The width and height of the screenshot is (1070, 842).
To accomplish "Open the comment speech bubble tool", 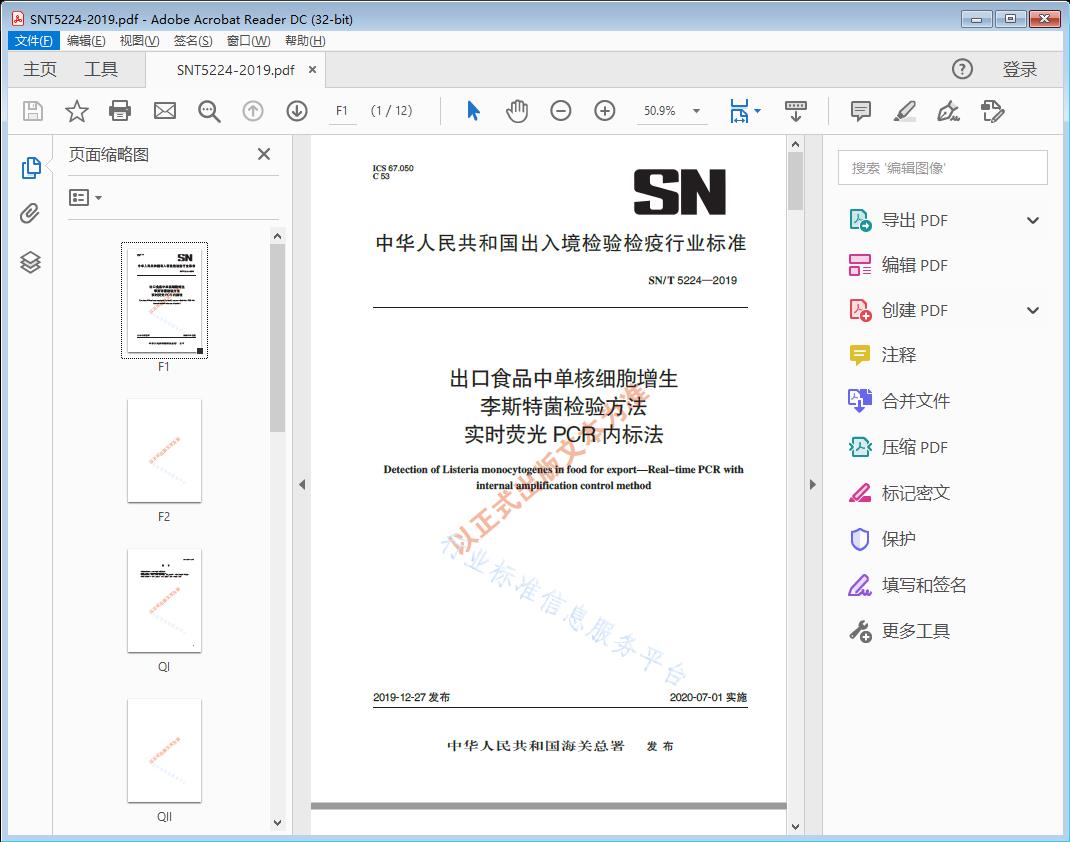I will (860, 111).
